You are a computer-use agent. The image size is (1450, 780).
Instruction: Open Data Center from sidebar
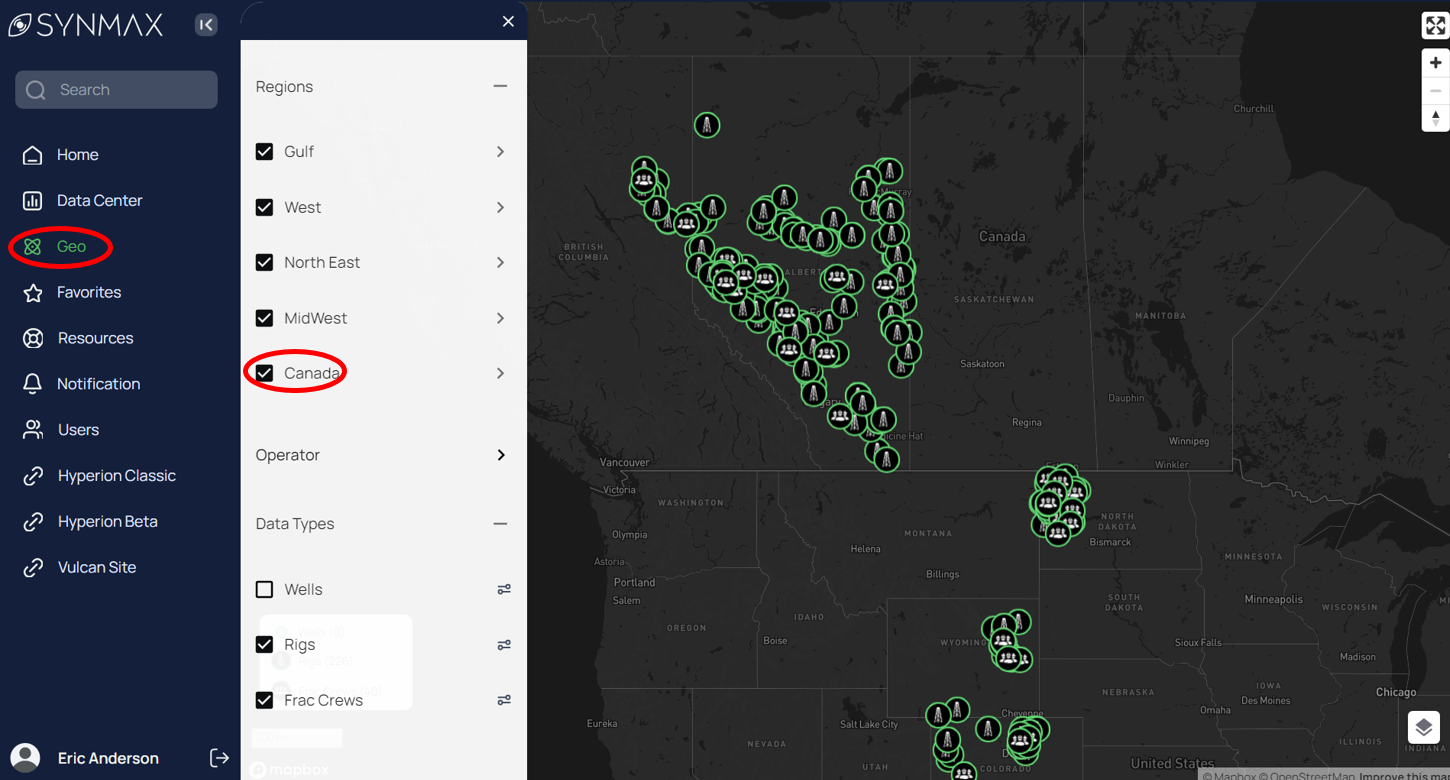pos(99,201)
